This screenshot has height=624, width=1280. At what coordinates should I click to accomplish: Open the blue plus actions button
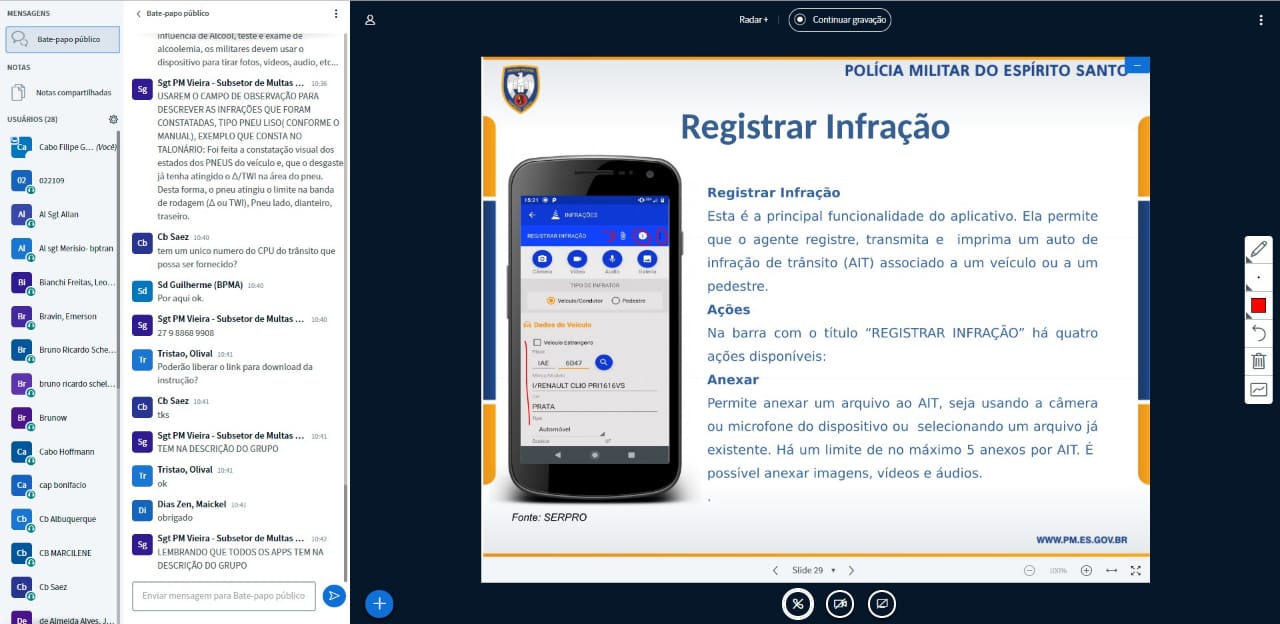click(379, 603)
